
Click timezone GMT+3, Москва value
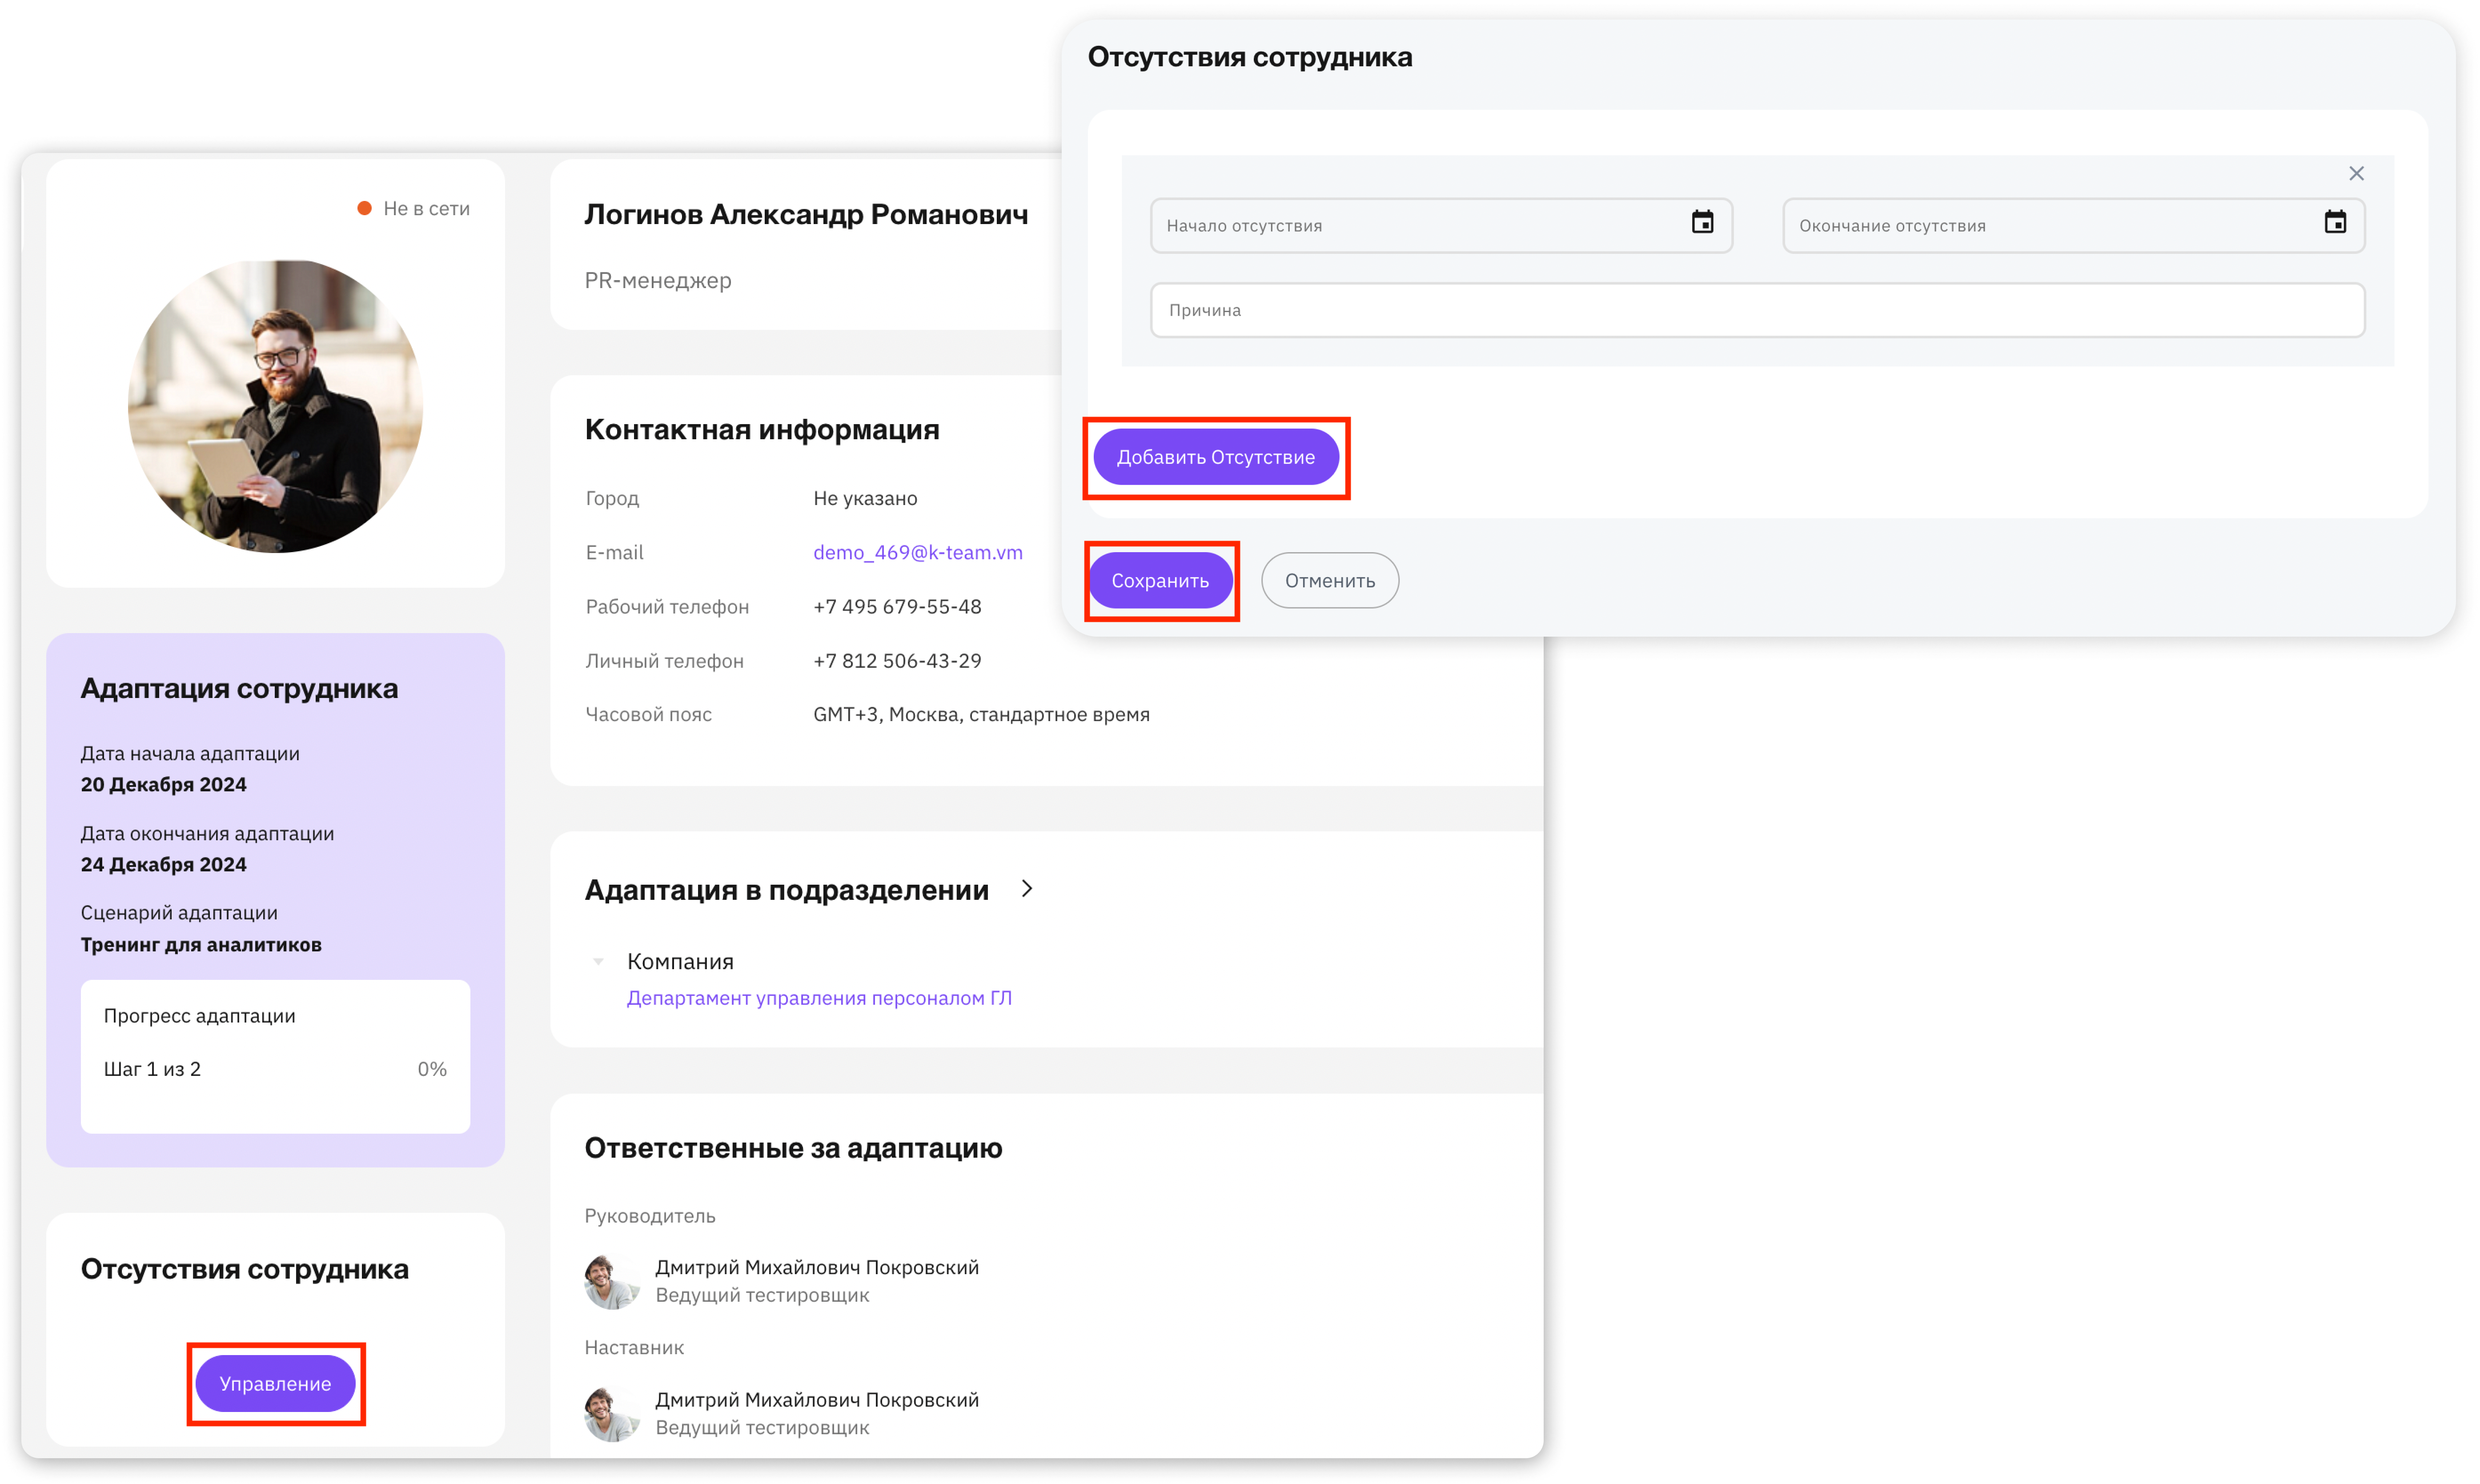tap(981, 714)
